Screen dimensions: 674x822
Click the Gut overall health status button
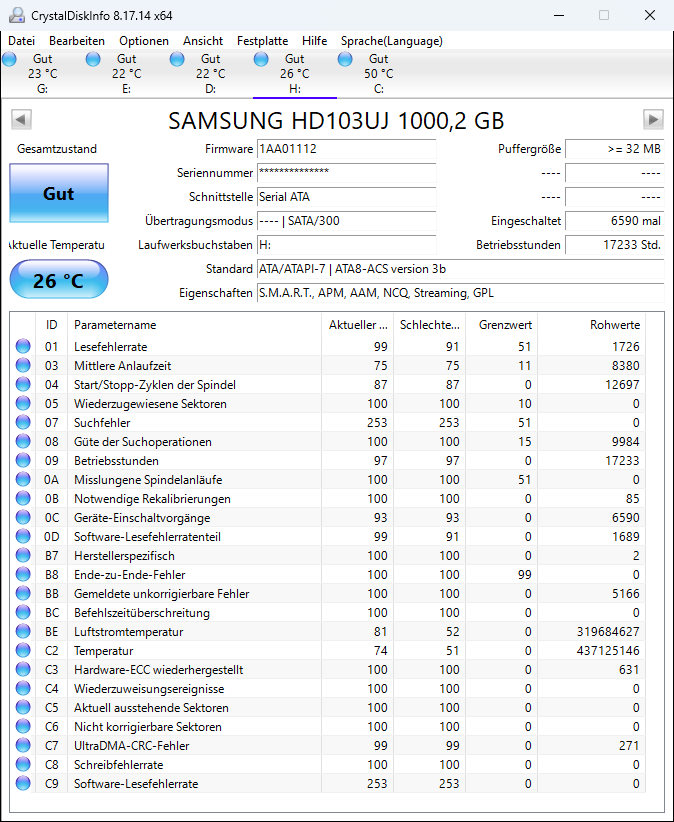coord(59,193)
